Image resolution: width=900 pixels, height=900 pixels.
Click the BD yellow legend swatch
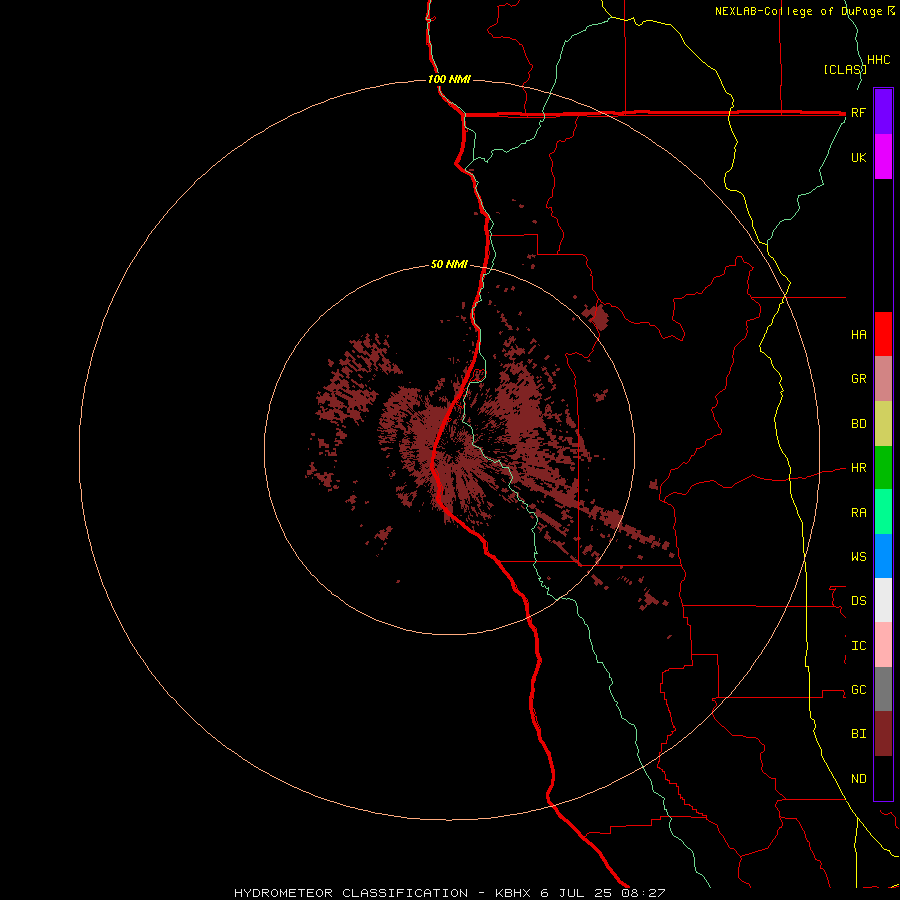[x=883, y=424]
